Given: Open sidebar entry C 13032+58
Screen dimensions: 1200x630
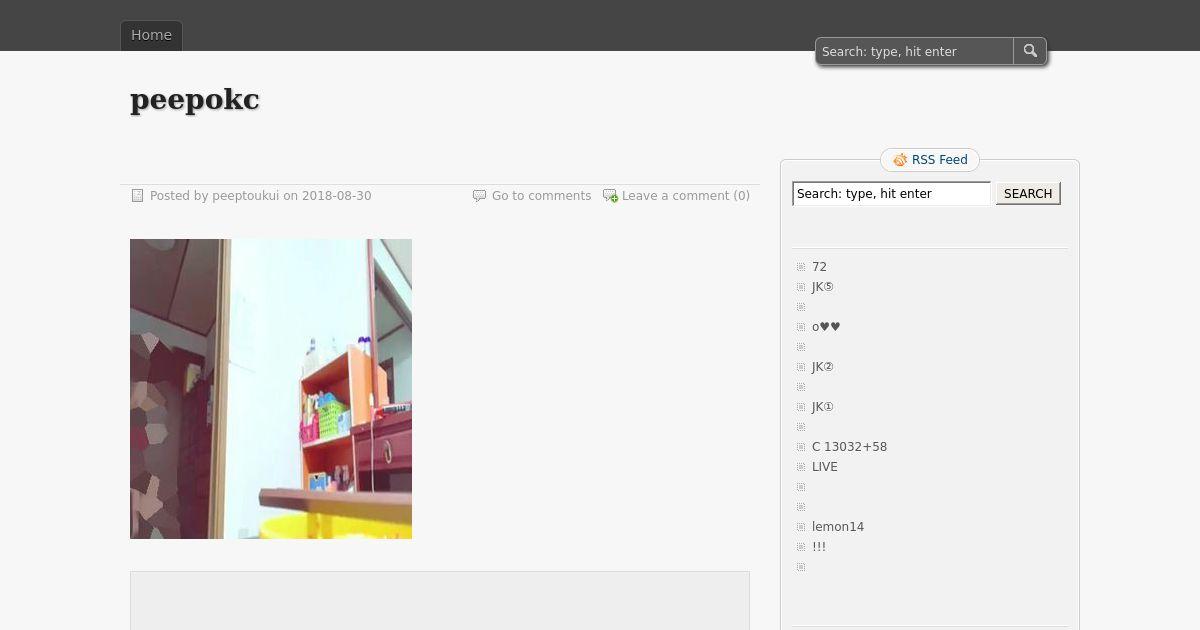Looking at the screenshot, I should [849, 447].
